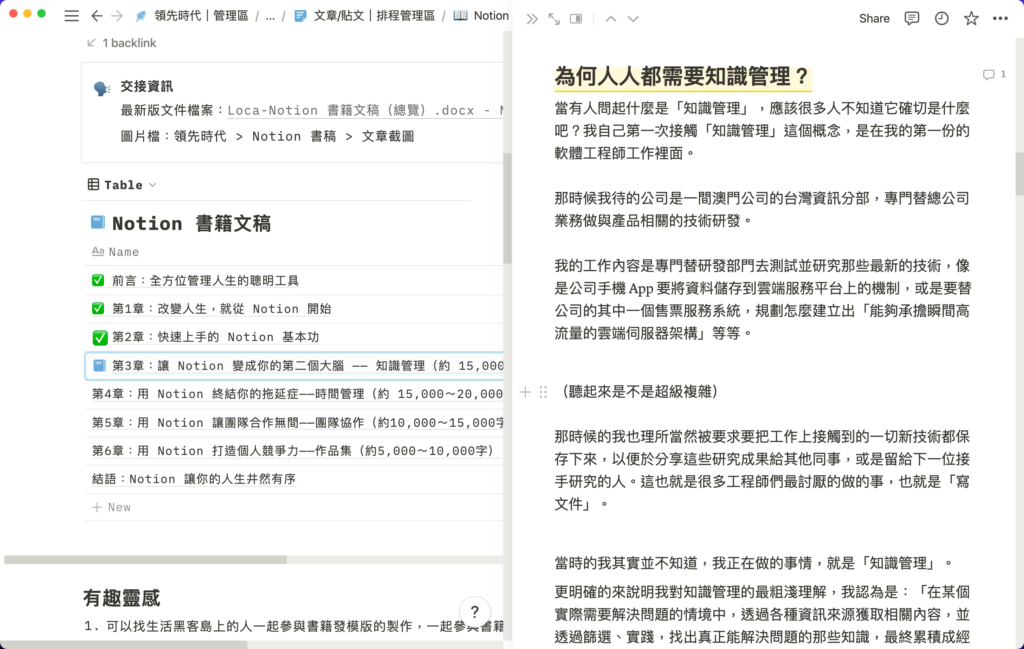Select 第3章：讓 Notion 變成你的第二個大腦 row
The width and height of the screenshot is (1024, 649).
(x=295, y=366)
